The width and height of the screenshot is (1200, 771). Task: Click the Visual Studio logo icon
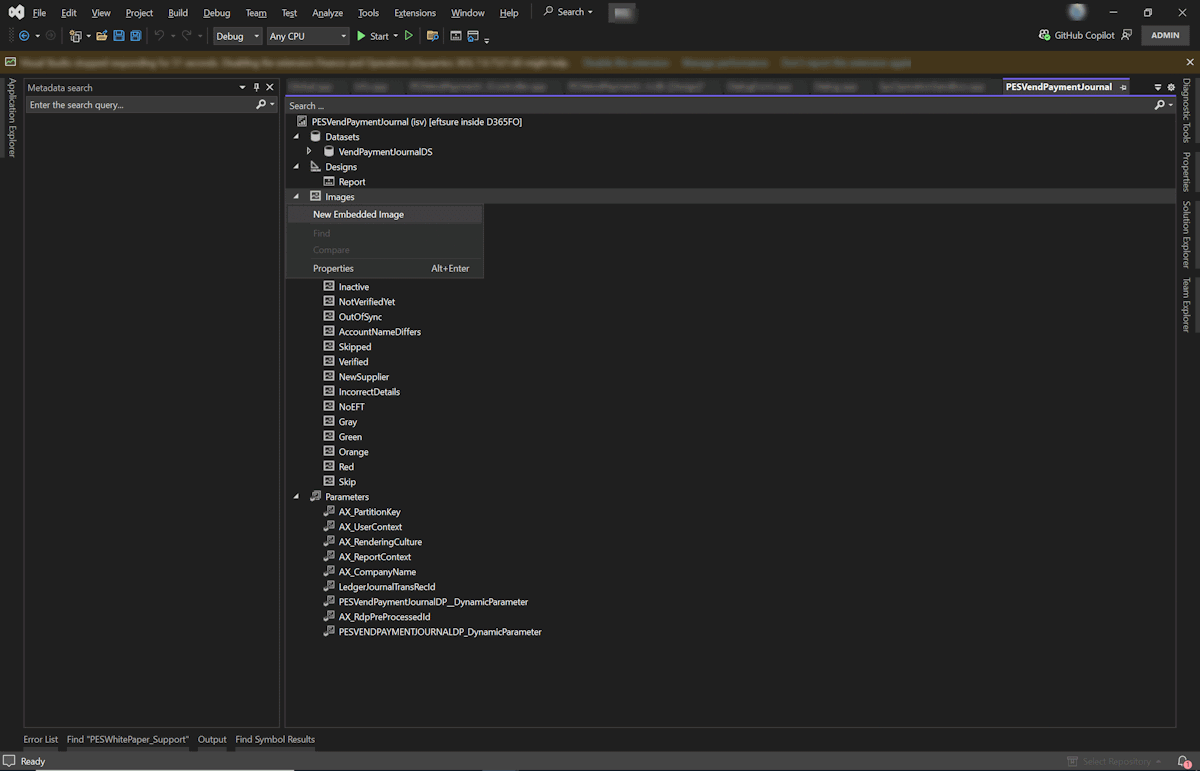(x=16, y=12)
